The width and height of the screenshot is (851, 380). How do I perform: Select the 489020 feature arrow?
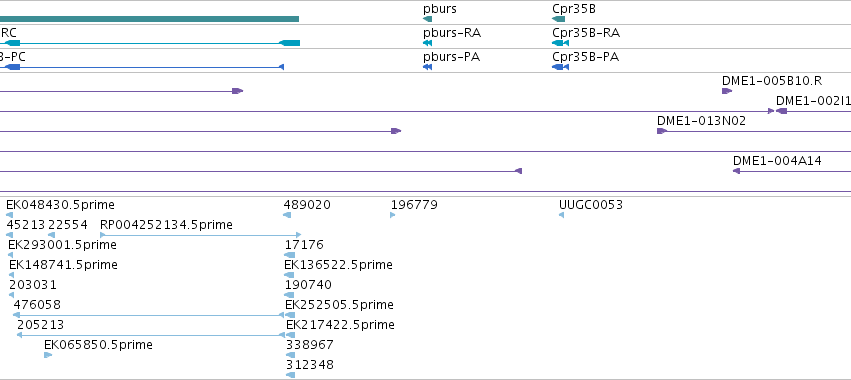[287, 215]
